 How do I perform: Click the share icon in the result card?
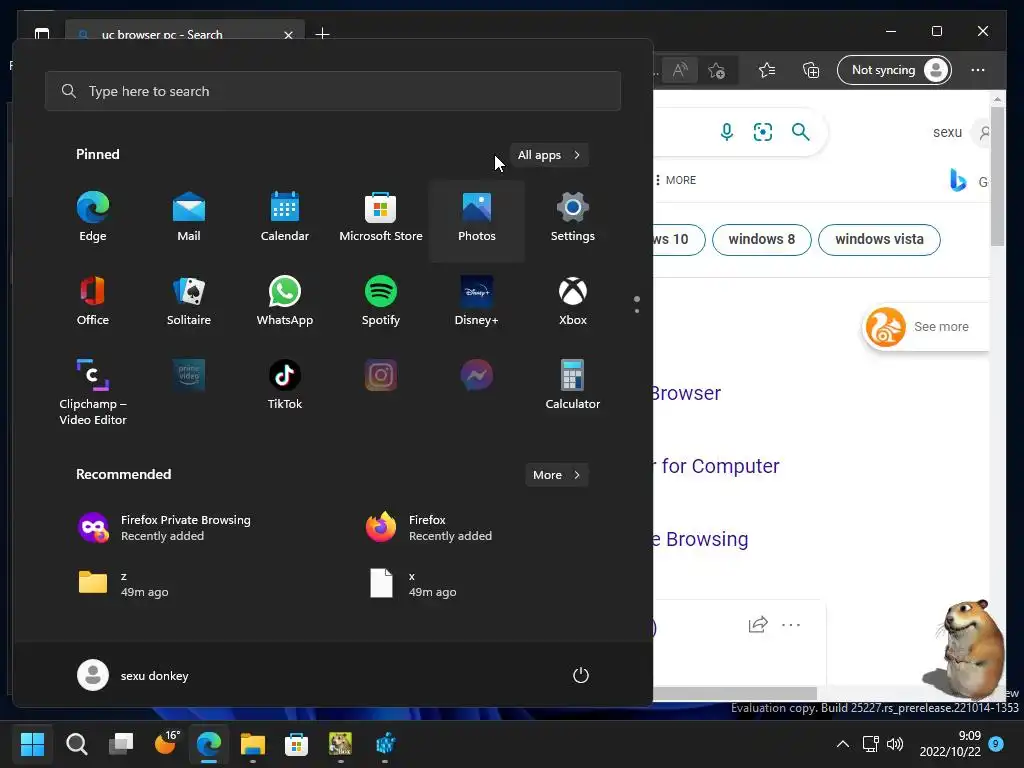(758, 625)
